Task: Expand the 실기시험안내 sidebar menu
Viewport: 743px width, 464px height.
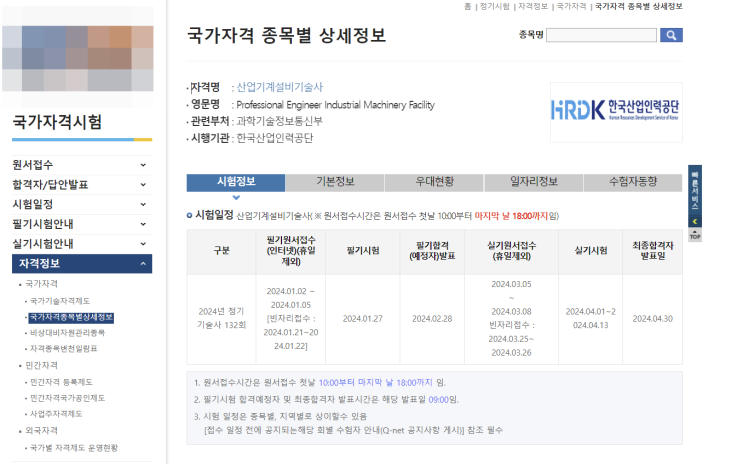Action: tap(82, 244)
